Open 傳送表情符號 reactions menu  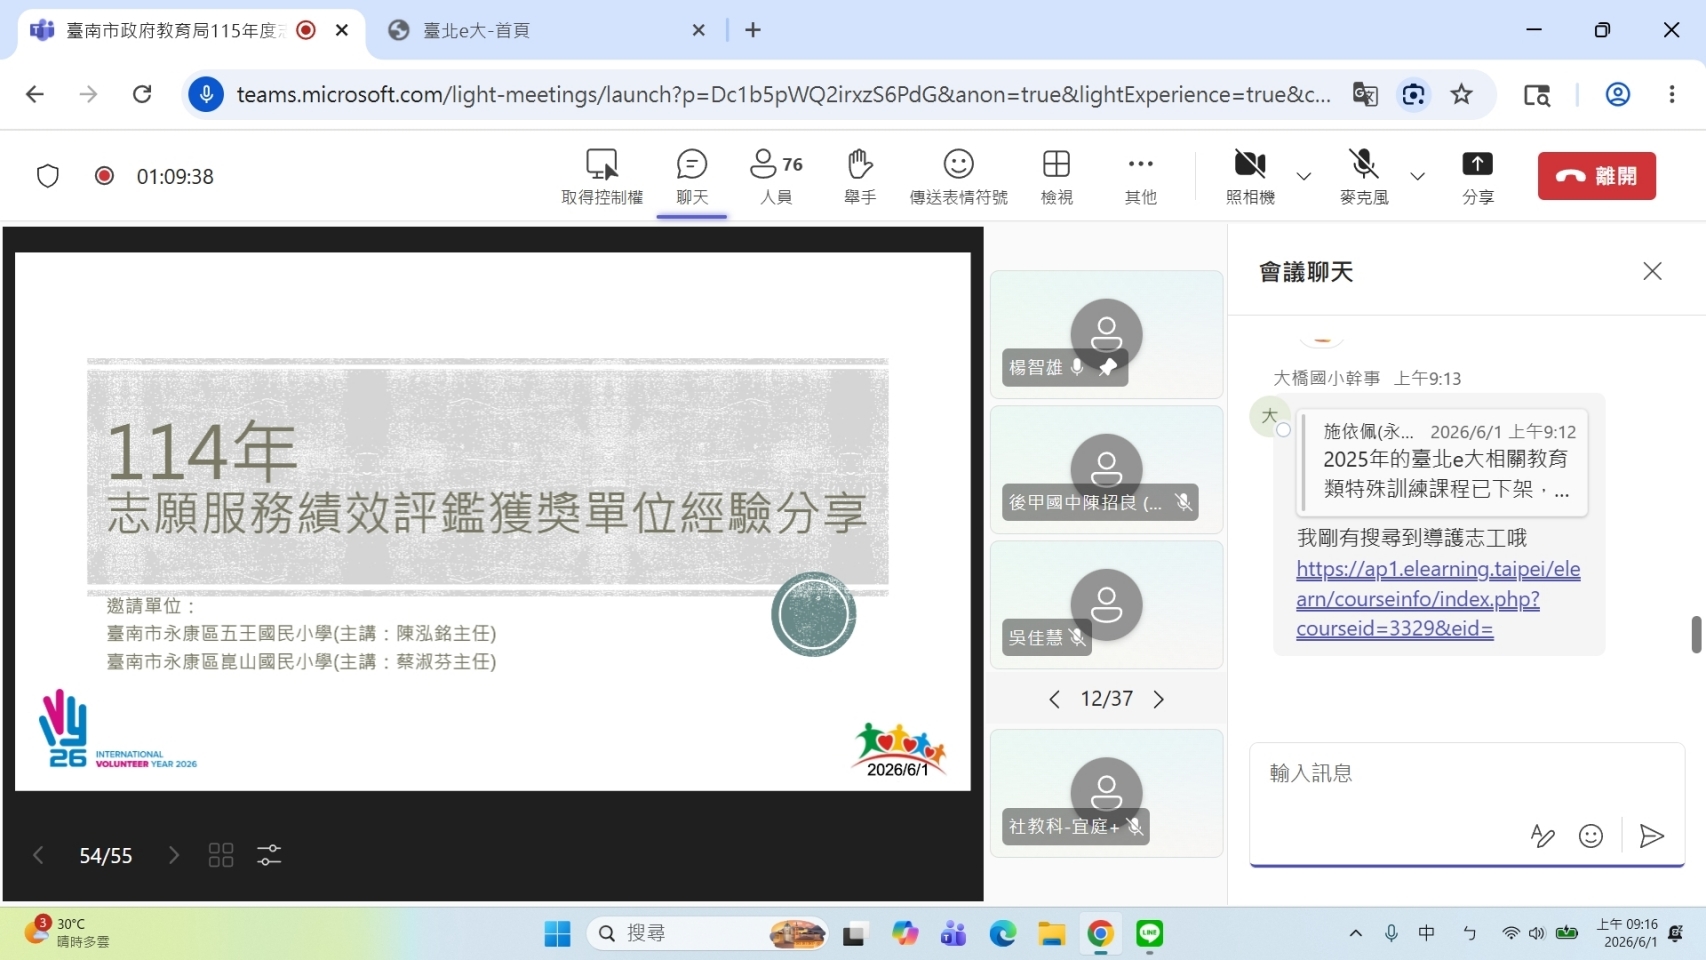click(x=958, y=176)
